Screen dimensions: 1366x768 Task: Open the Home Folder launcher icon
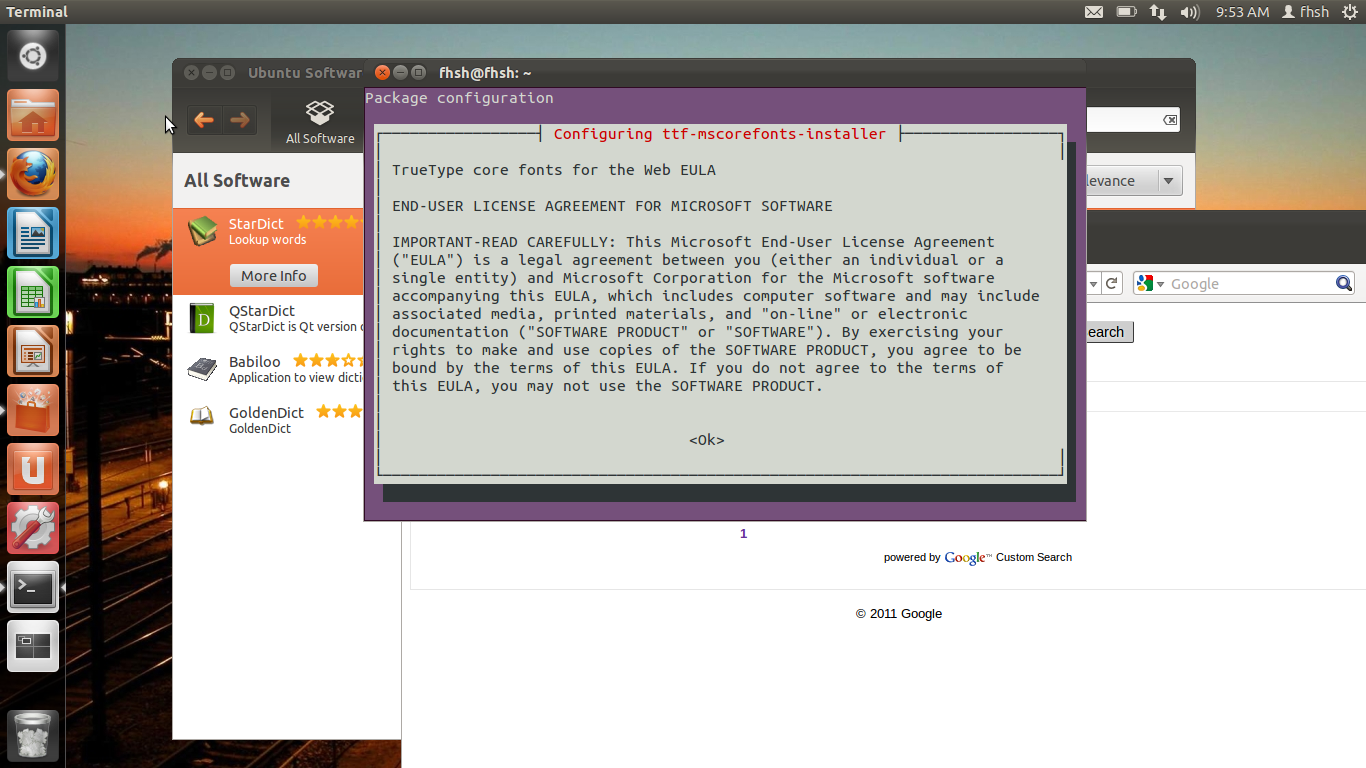point(33,115)
